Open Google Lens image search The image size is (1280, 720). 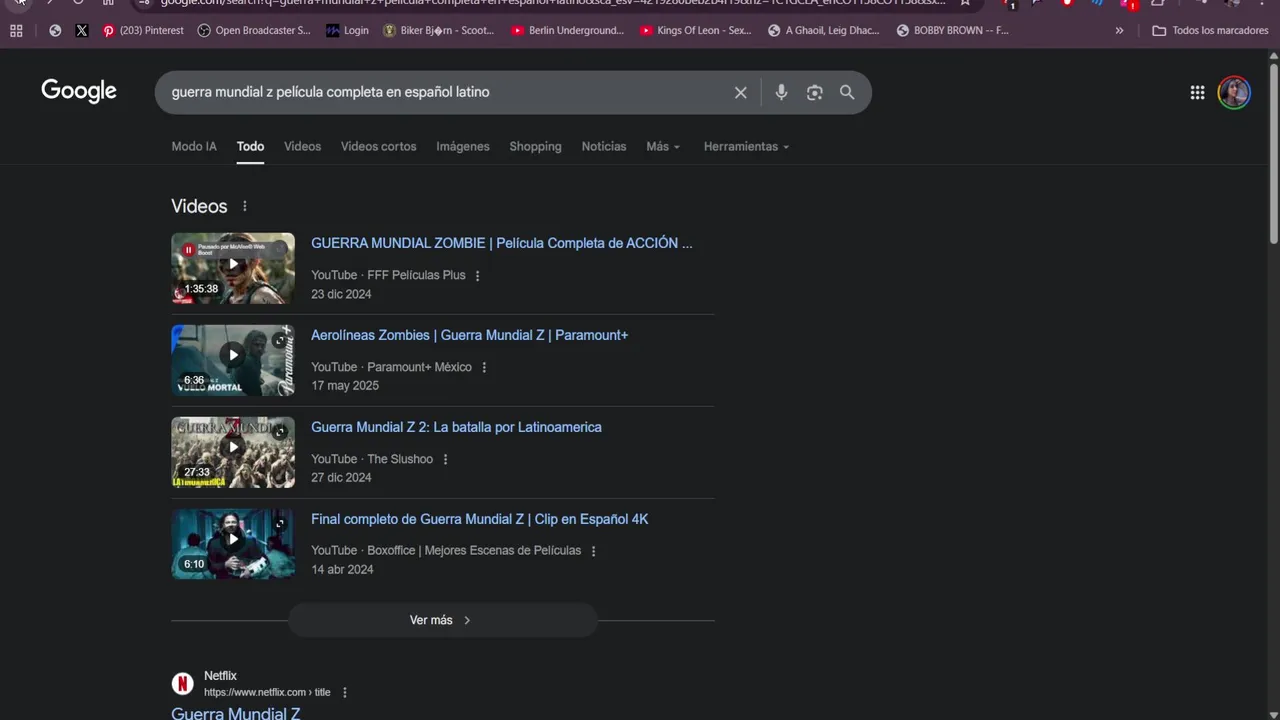tap(815, 92)
